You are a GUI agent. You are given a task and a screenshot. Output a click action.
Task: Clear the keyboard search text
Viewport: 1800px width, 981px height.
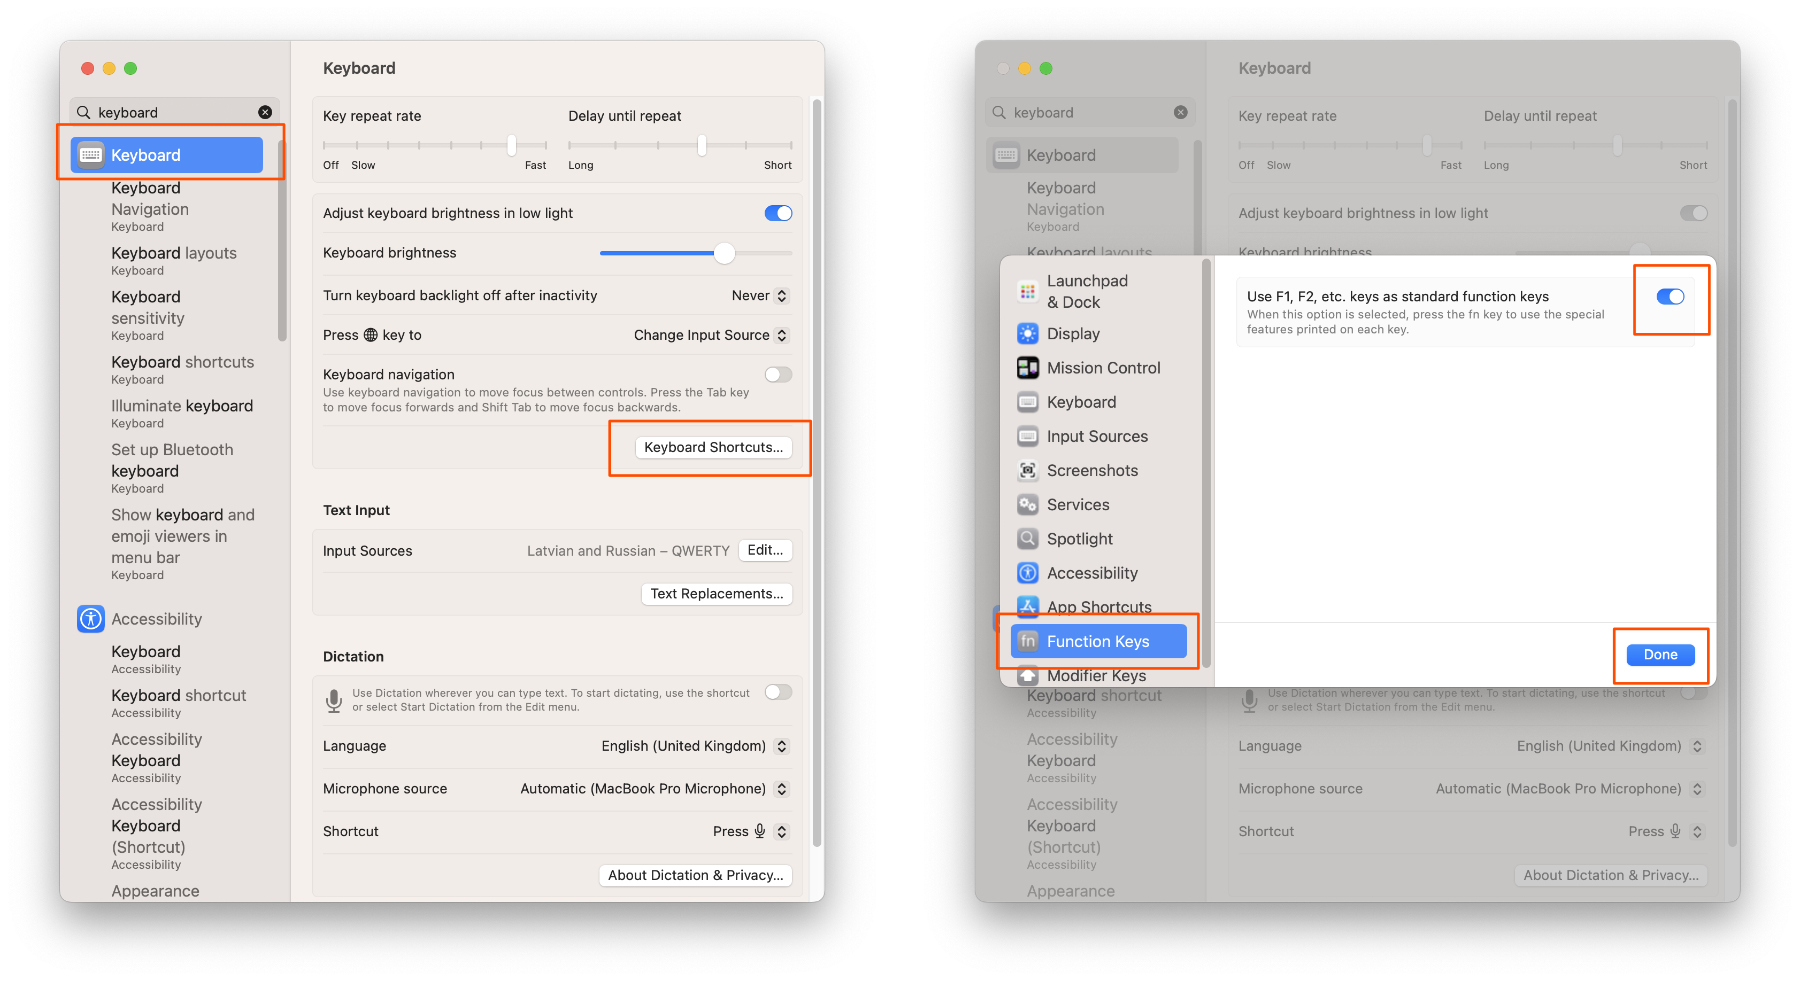coord(265,112)
